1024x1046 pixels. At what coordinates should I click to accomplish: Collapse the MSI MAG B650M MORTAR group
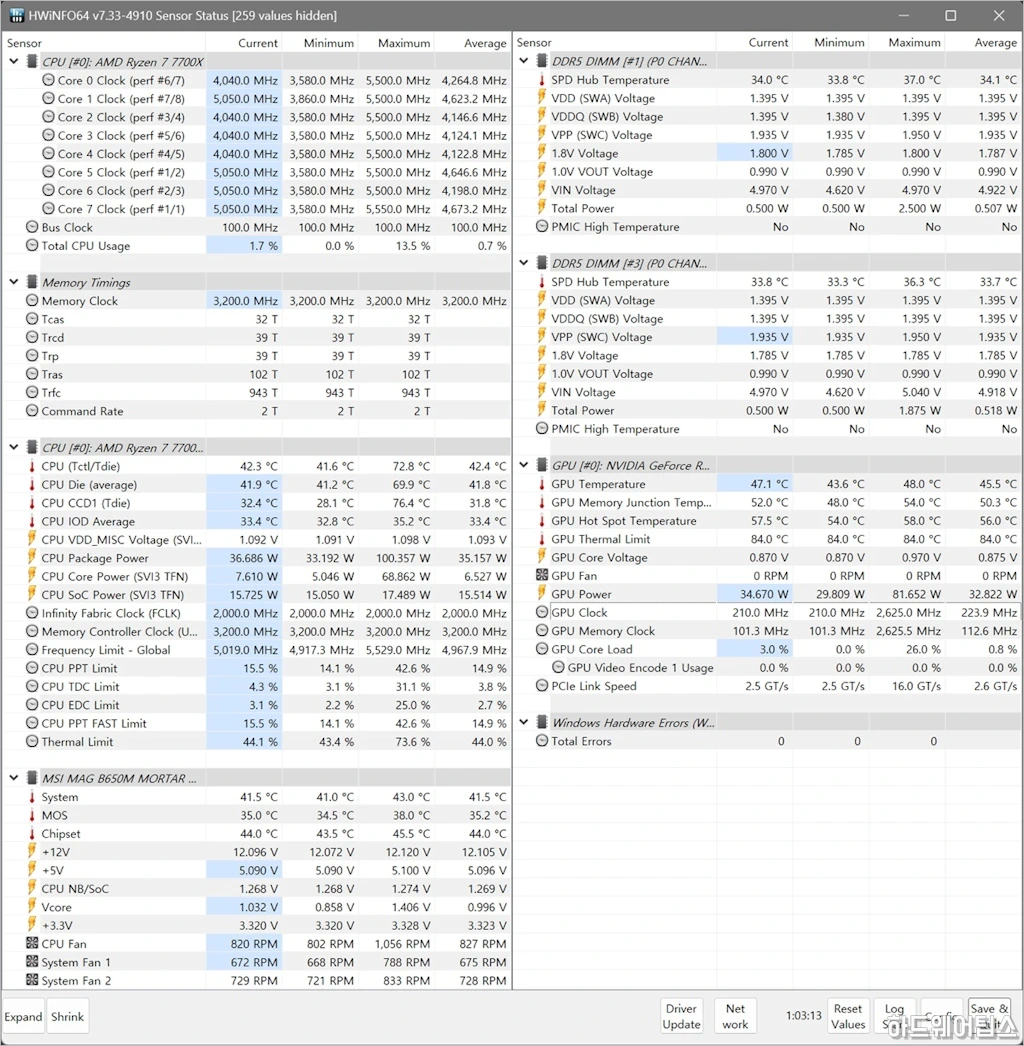click(x=14, y=778)
